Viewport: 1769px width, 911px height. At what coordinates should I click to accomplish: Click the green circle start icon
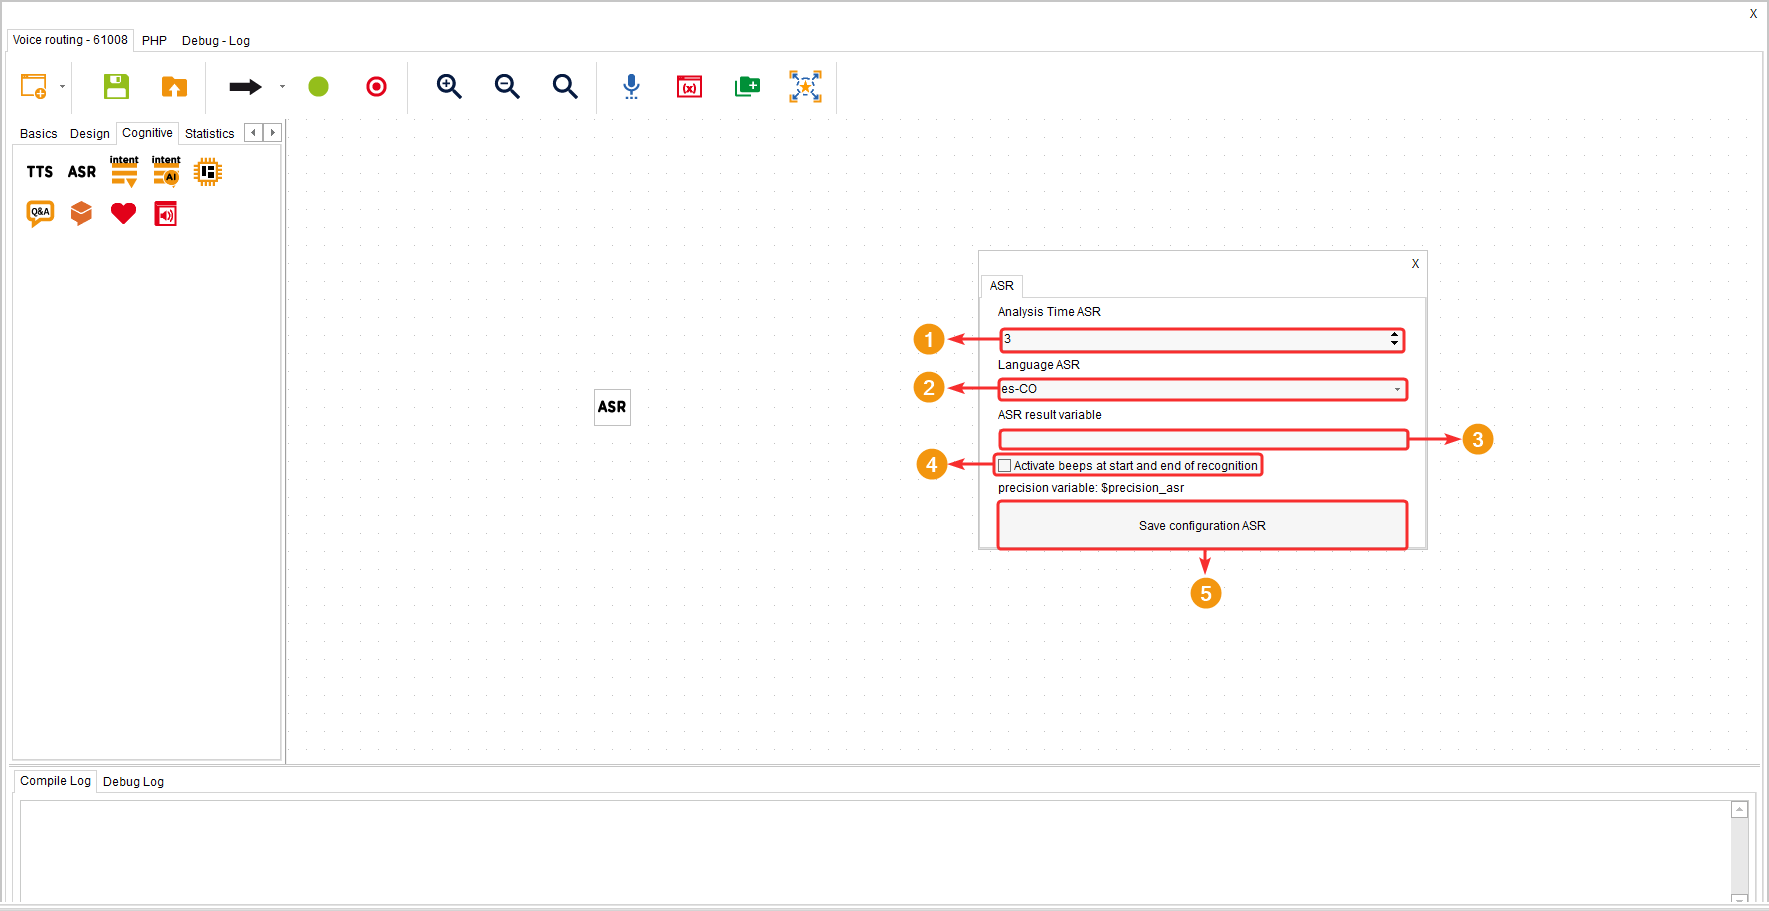tap(318, 87)
